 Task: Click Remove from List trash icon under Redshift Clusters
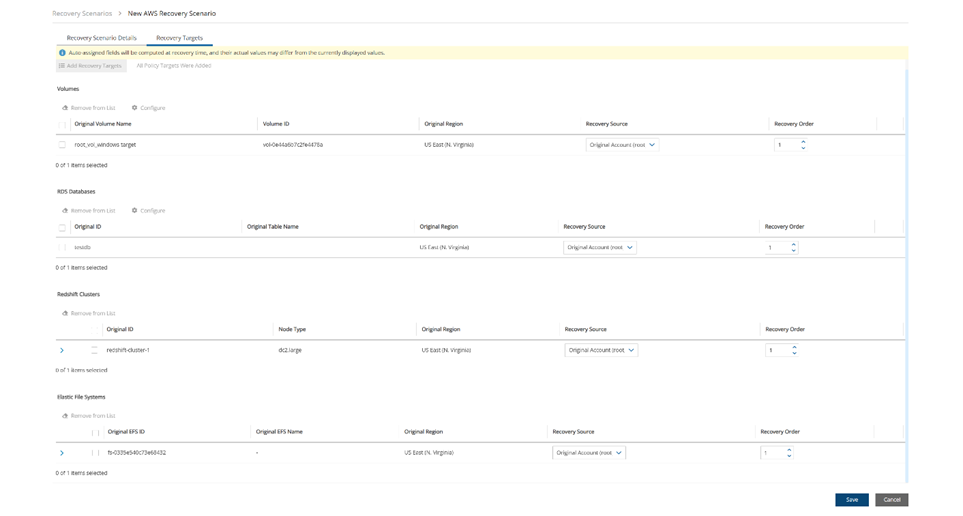(65, 313)
